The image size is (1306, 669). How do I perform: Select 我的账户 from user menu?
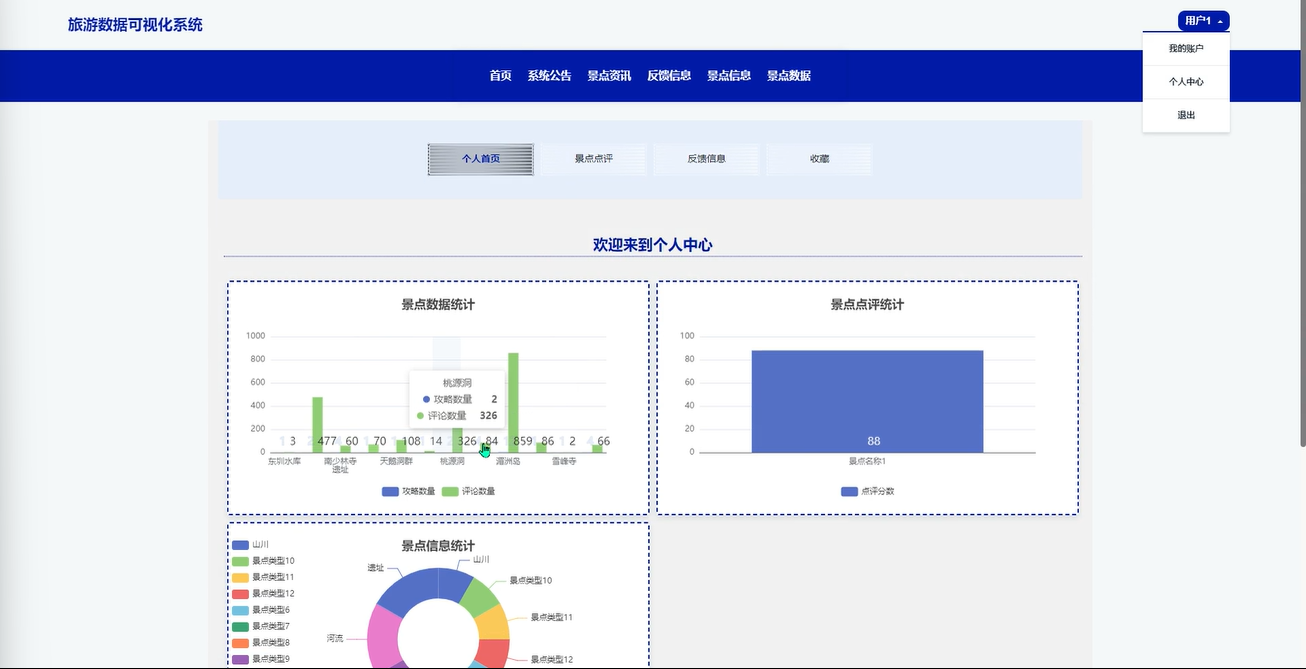(x=1186, y=48)
